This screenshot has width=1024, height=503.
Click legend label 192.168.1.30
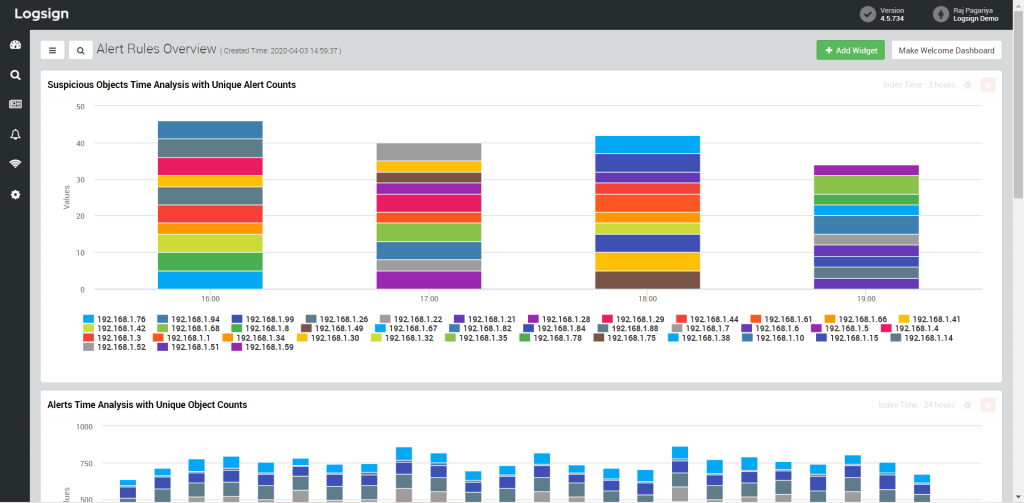(x=335, y=338)
